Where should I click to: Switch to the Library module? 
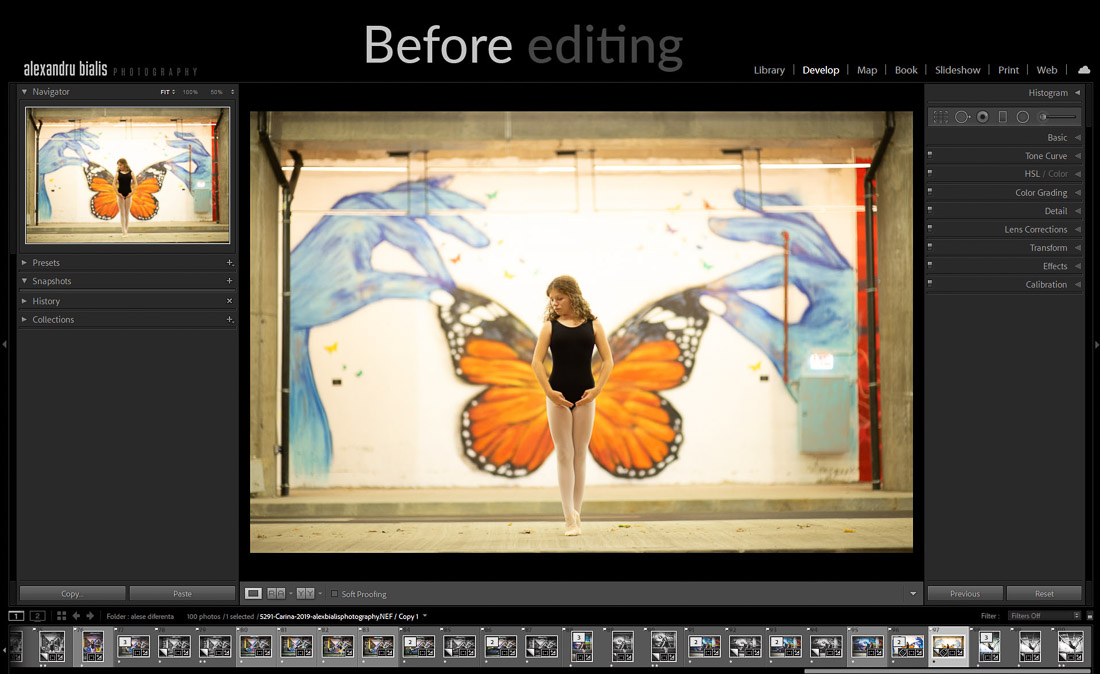point(769,70)
